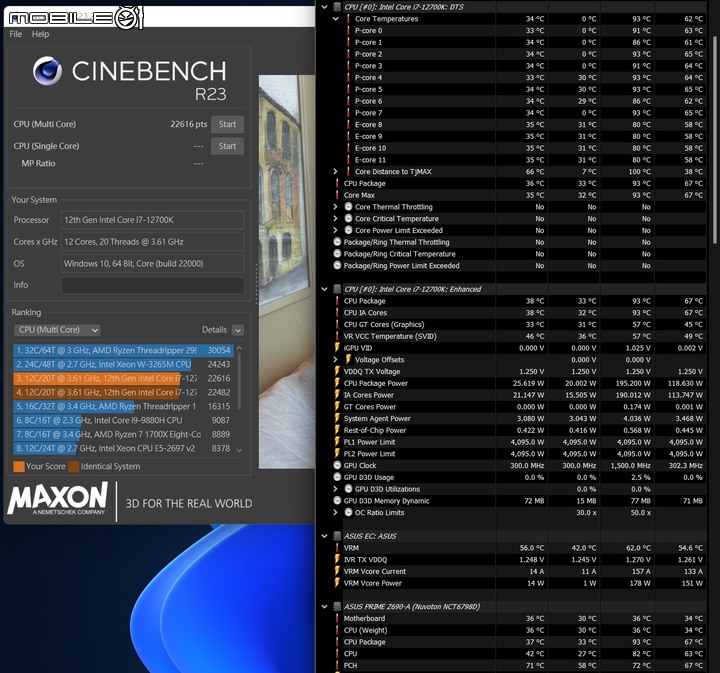Click lightning icon beside PL1 Power Limit
This screenshot has width=720, height=673.
point(337,442)
